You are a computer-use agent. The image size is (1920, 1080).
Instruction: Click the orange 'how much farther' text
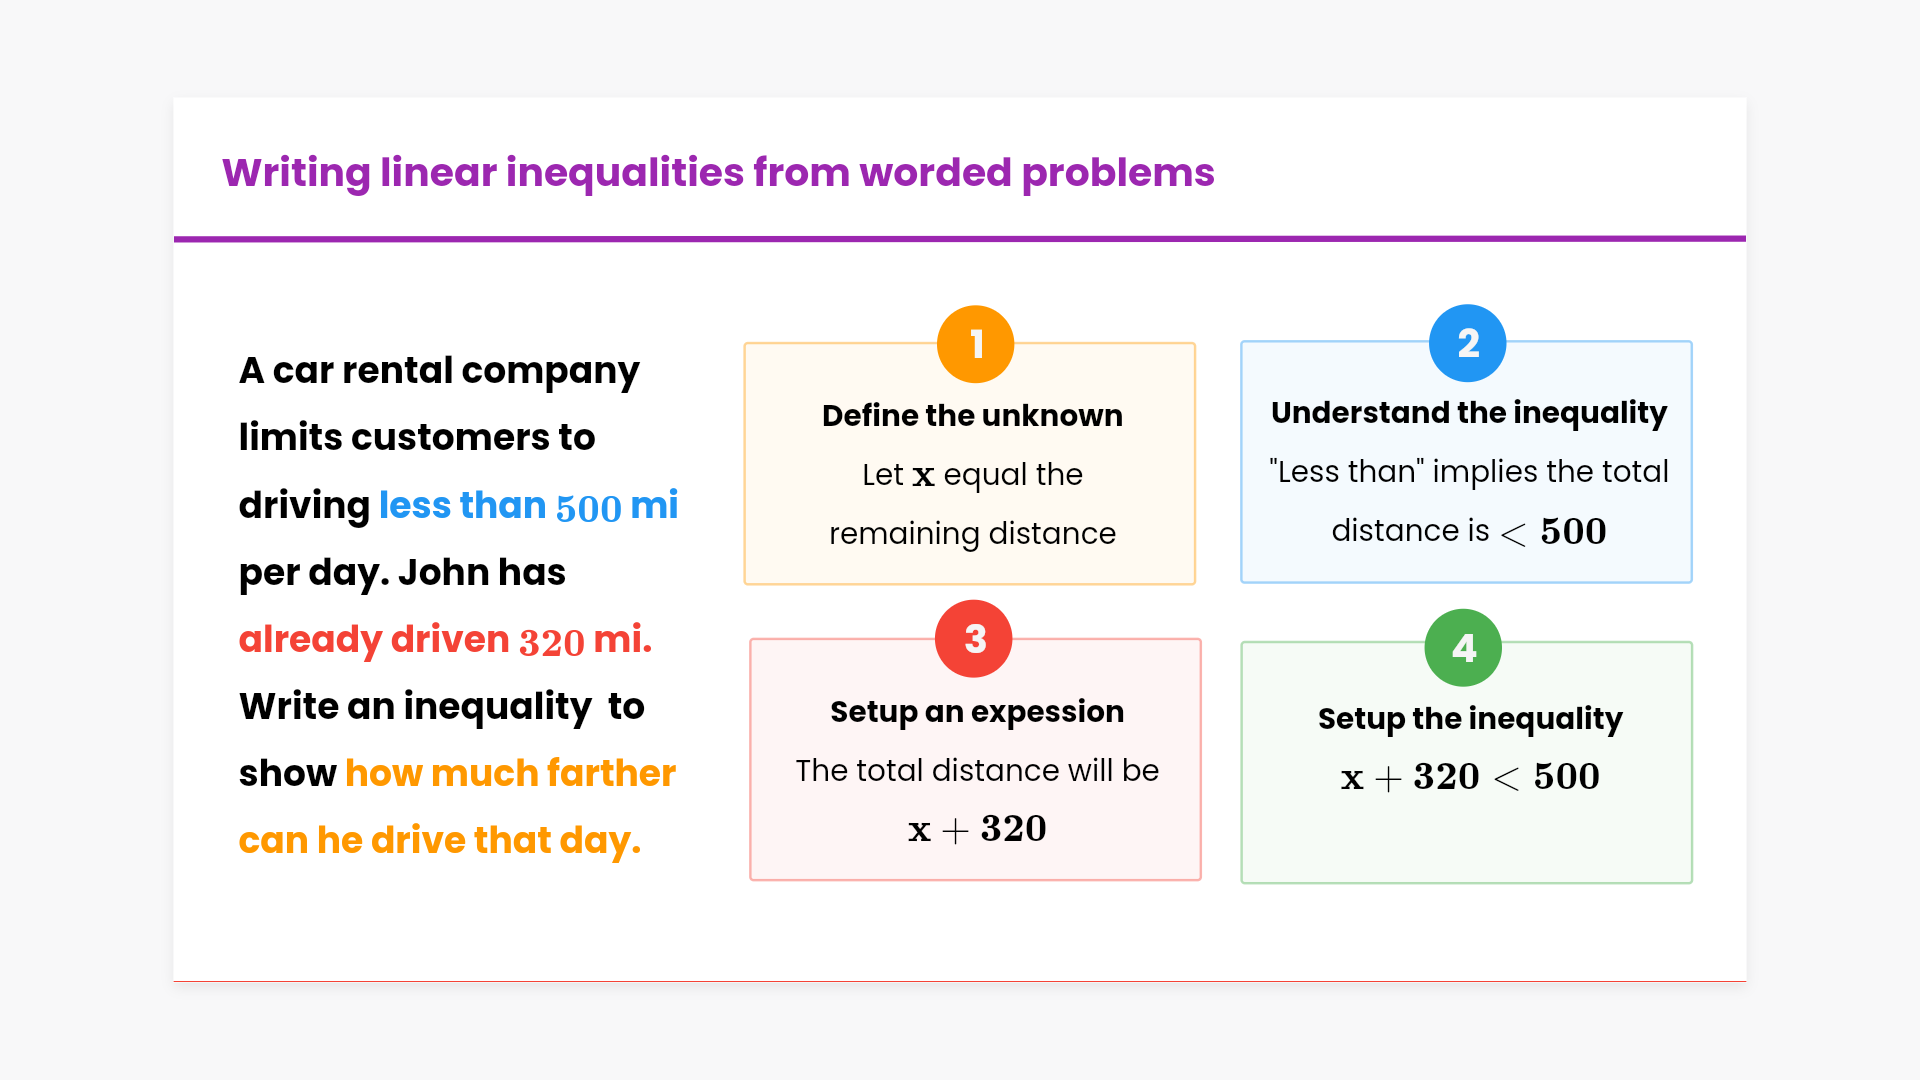coord(510,773)
